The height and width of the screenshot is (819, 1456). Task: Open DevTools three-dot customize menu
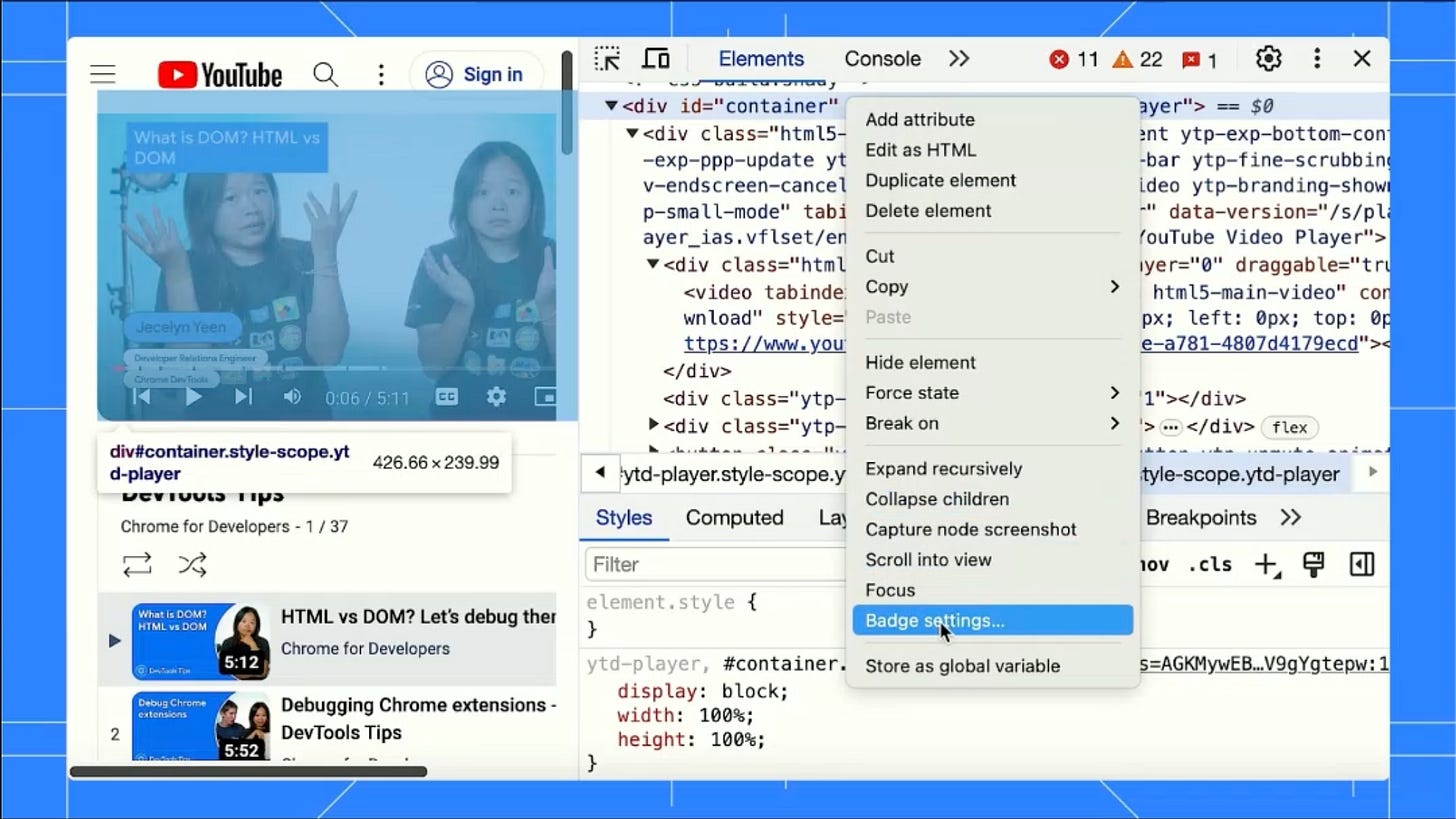tap(1317, 59)
